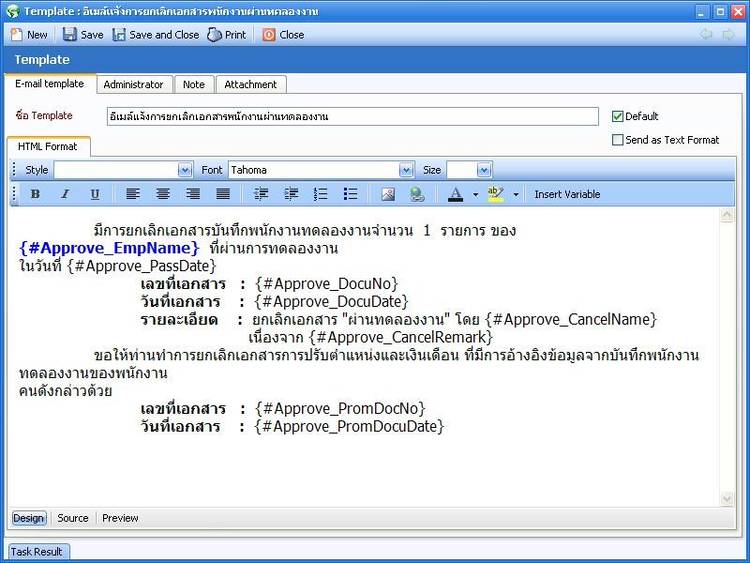The height and width of the screenshot is (563, 750).
Task: Insert a bulleted list
Action: pos(351,194)
